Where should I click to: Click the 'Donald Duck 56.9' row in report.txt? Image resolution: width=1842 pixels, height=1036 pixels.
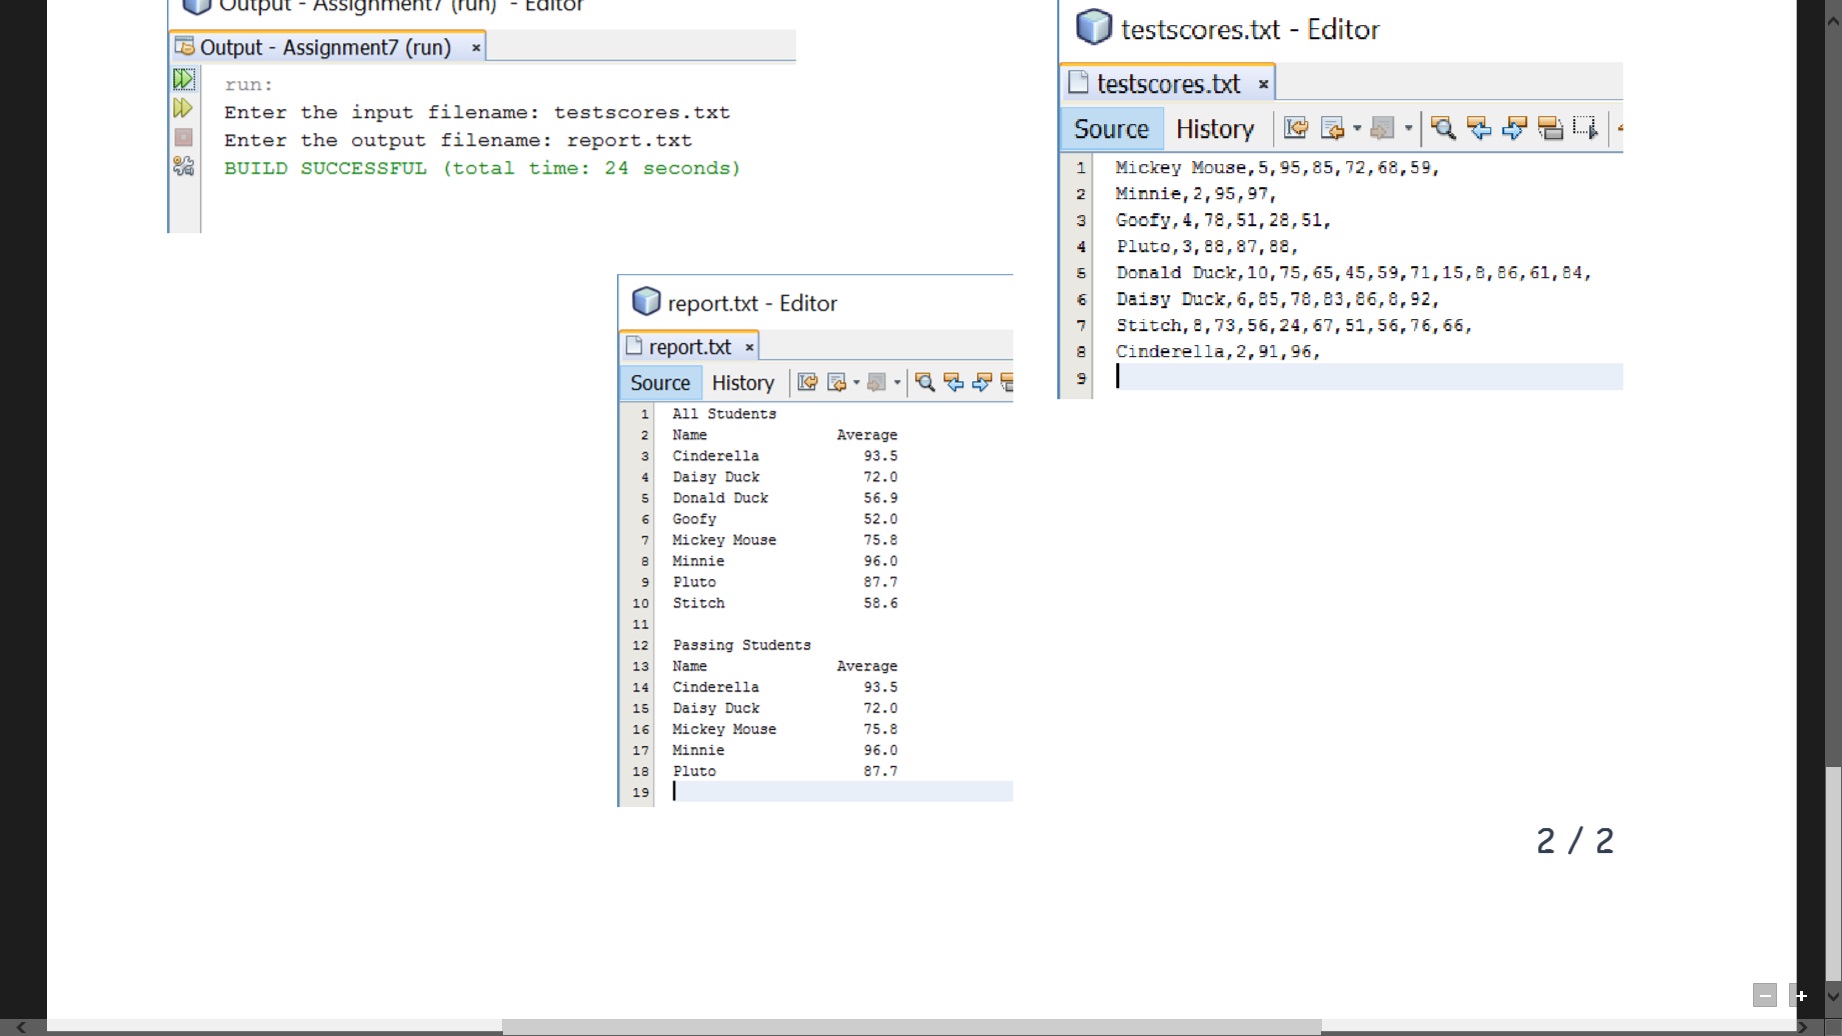point(785,498)
